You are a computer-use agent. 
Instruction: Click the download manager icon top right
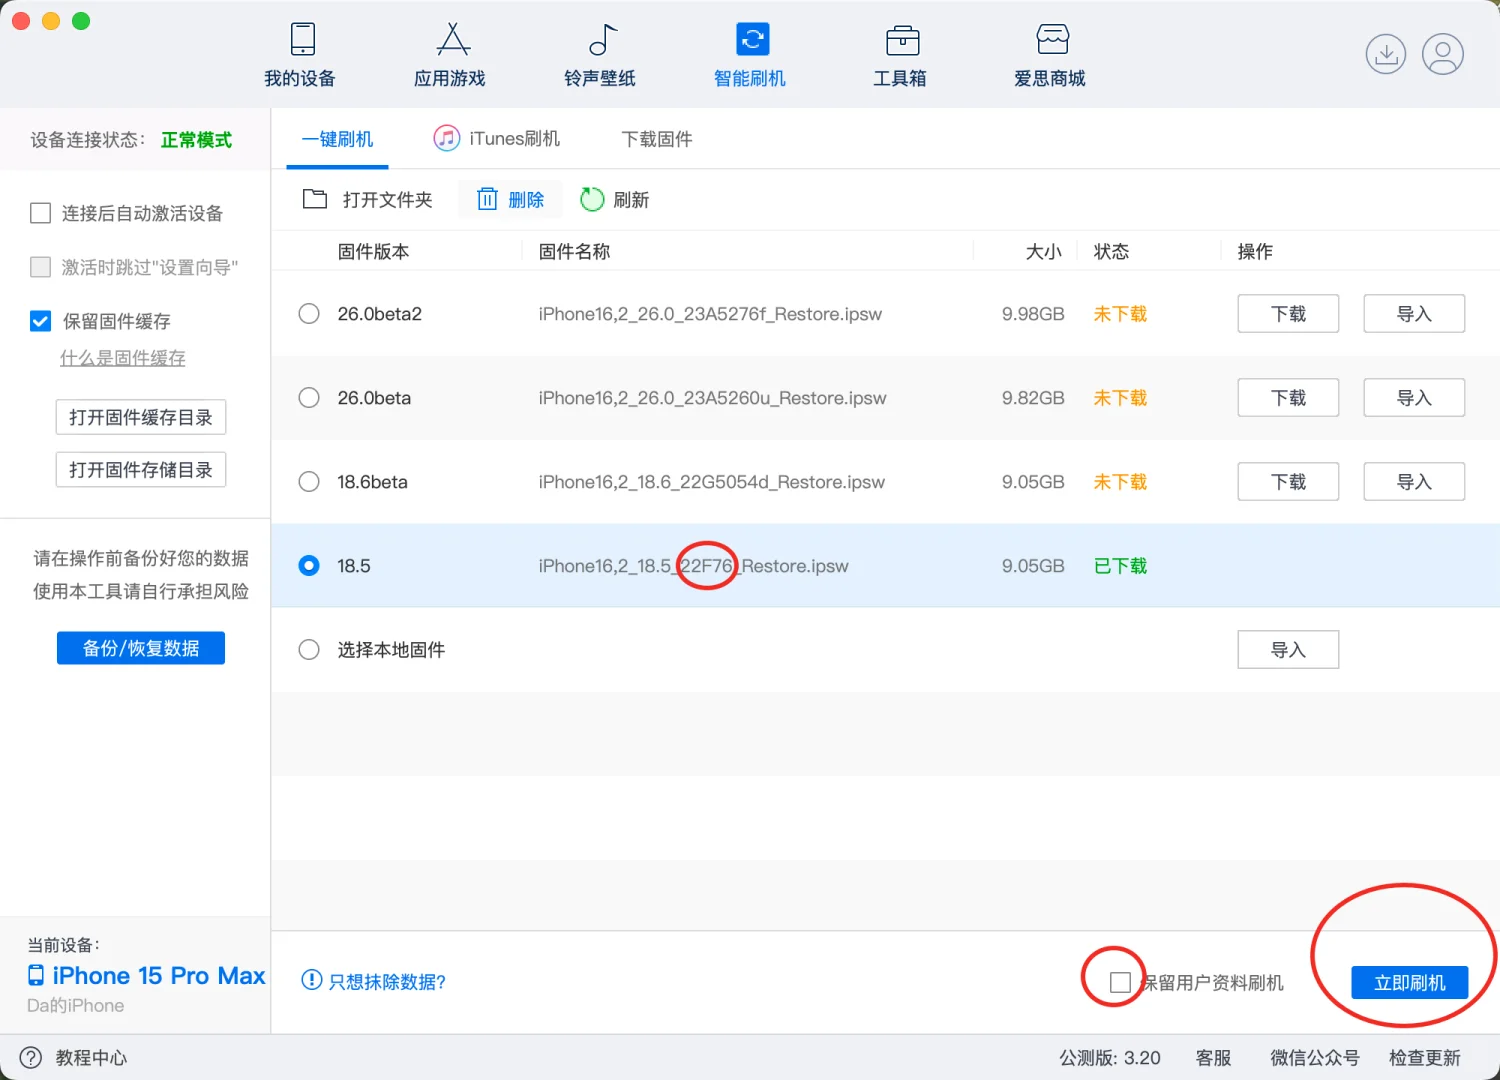[1386, 55]
